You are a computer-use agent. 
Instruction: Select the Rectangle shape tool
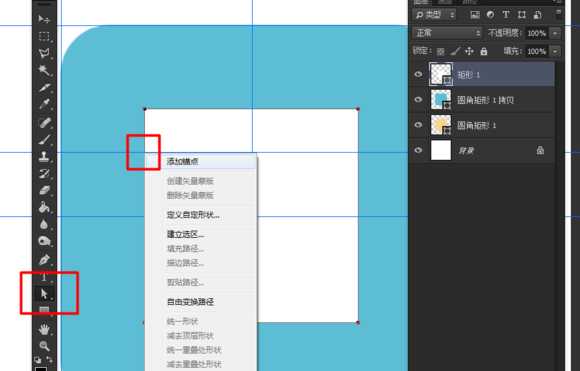[44, 310]
